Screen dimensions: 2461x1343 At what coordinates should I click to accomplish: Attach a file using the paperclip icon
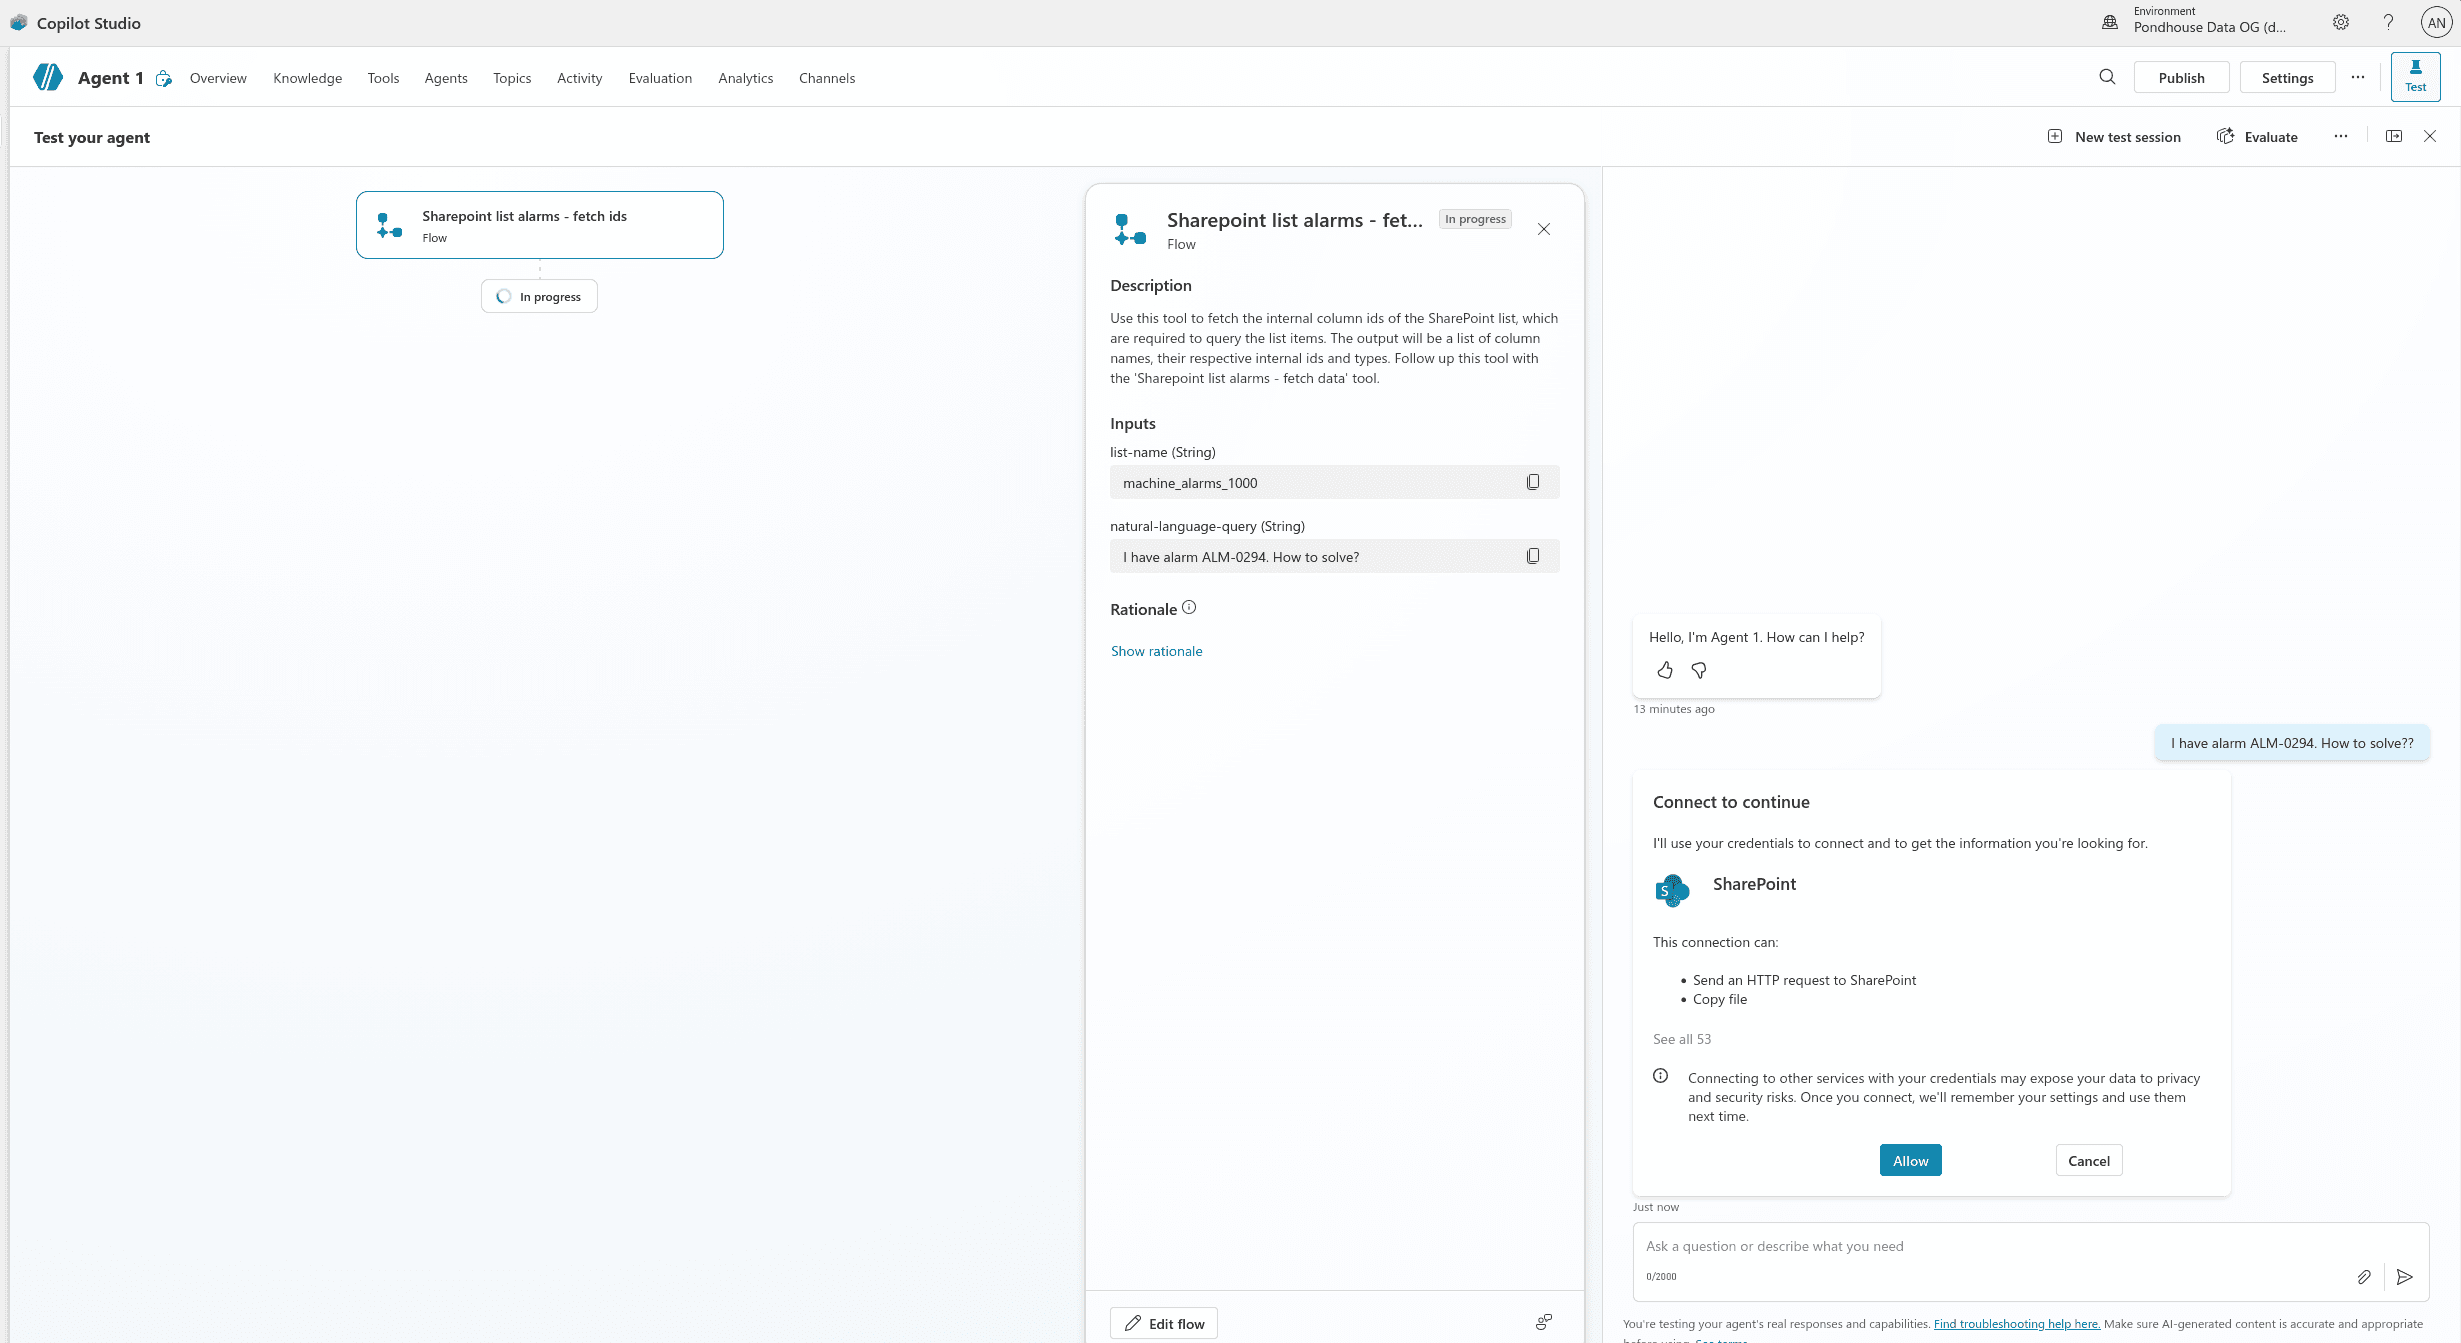[x=2364, y=1277]
